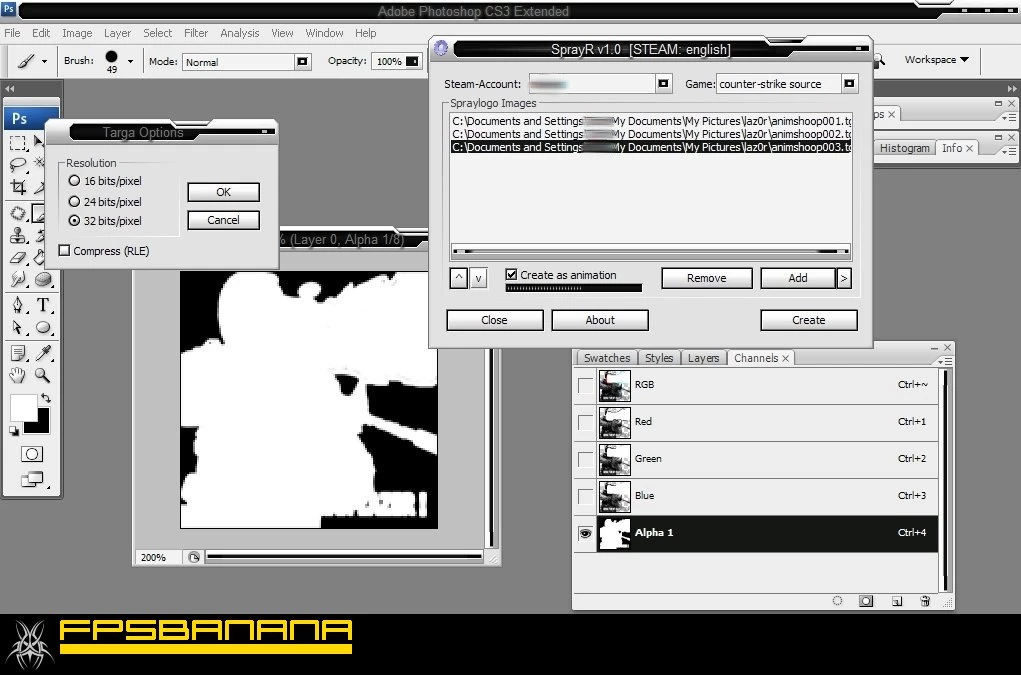Create new channel icon
The height and width of the screenshot is (675, 1021).
pos(897,601)
